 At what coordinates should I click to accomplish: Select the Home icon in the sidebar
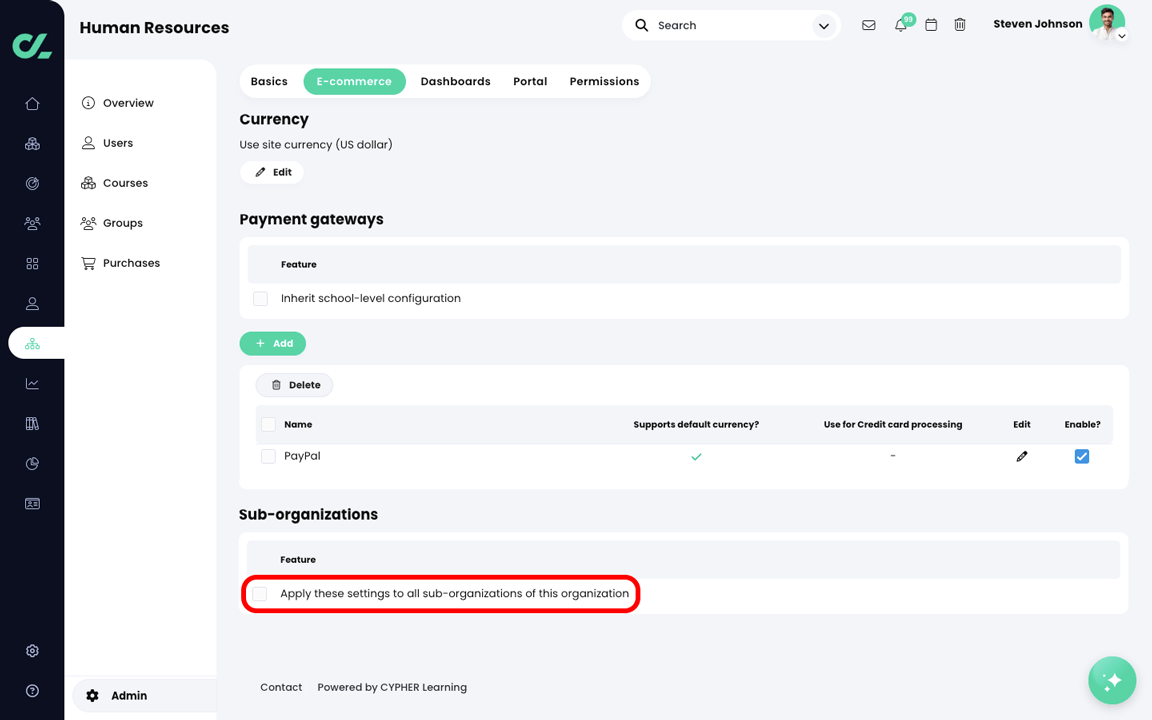[x=32, y=103]
